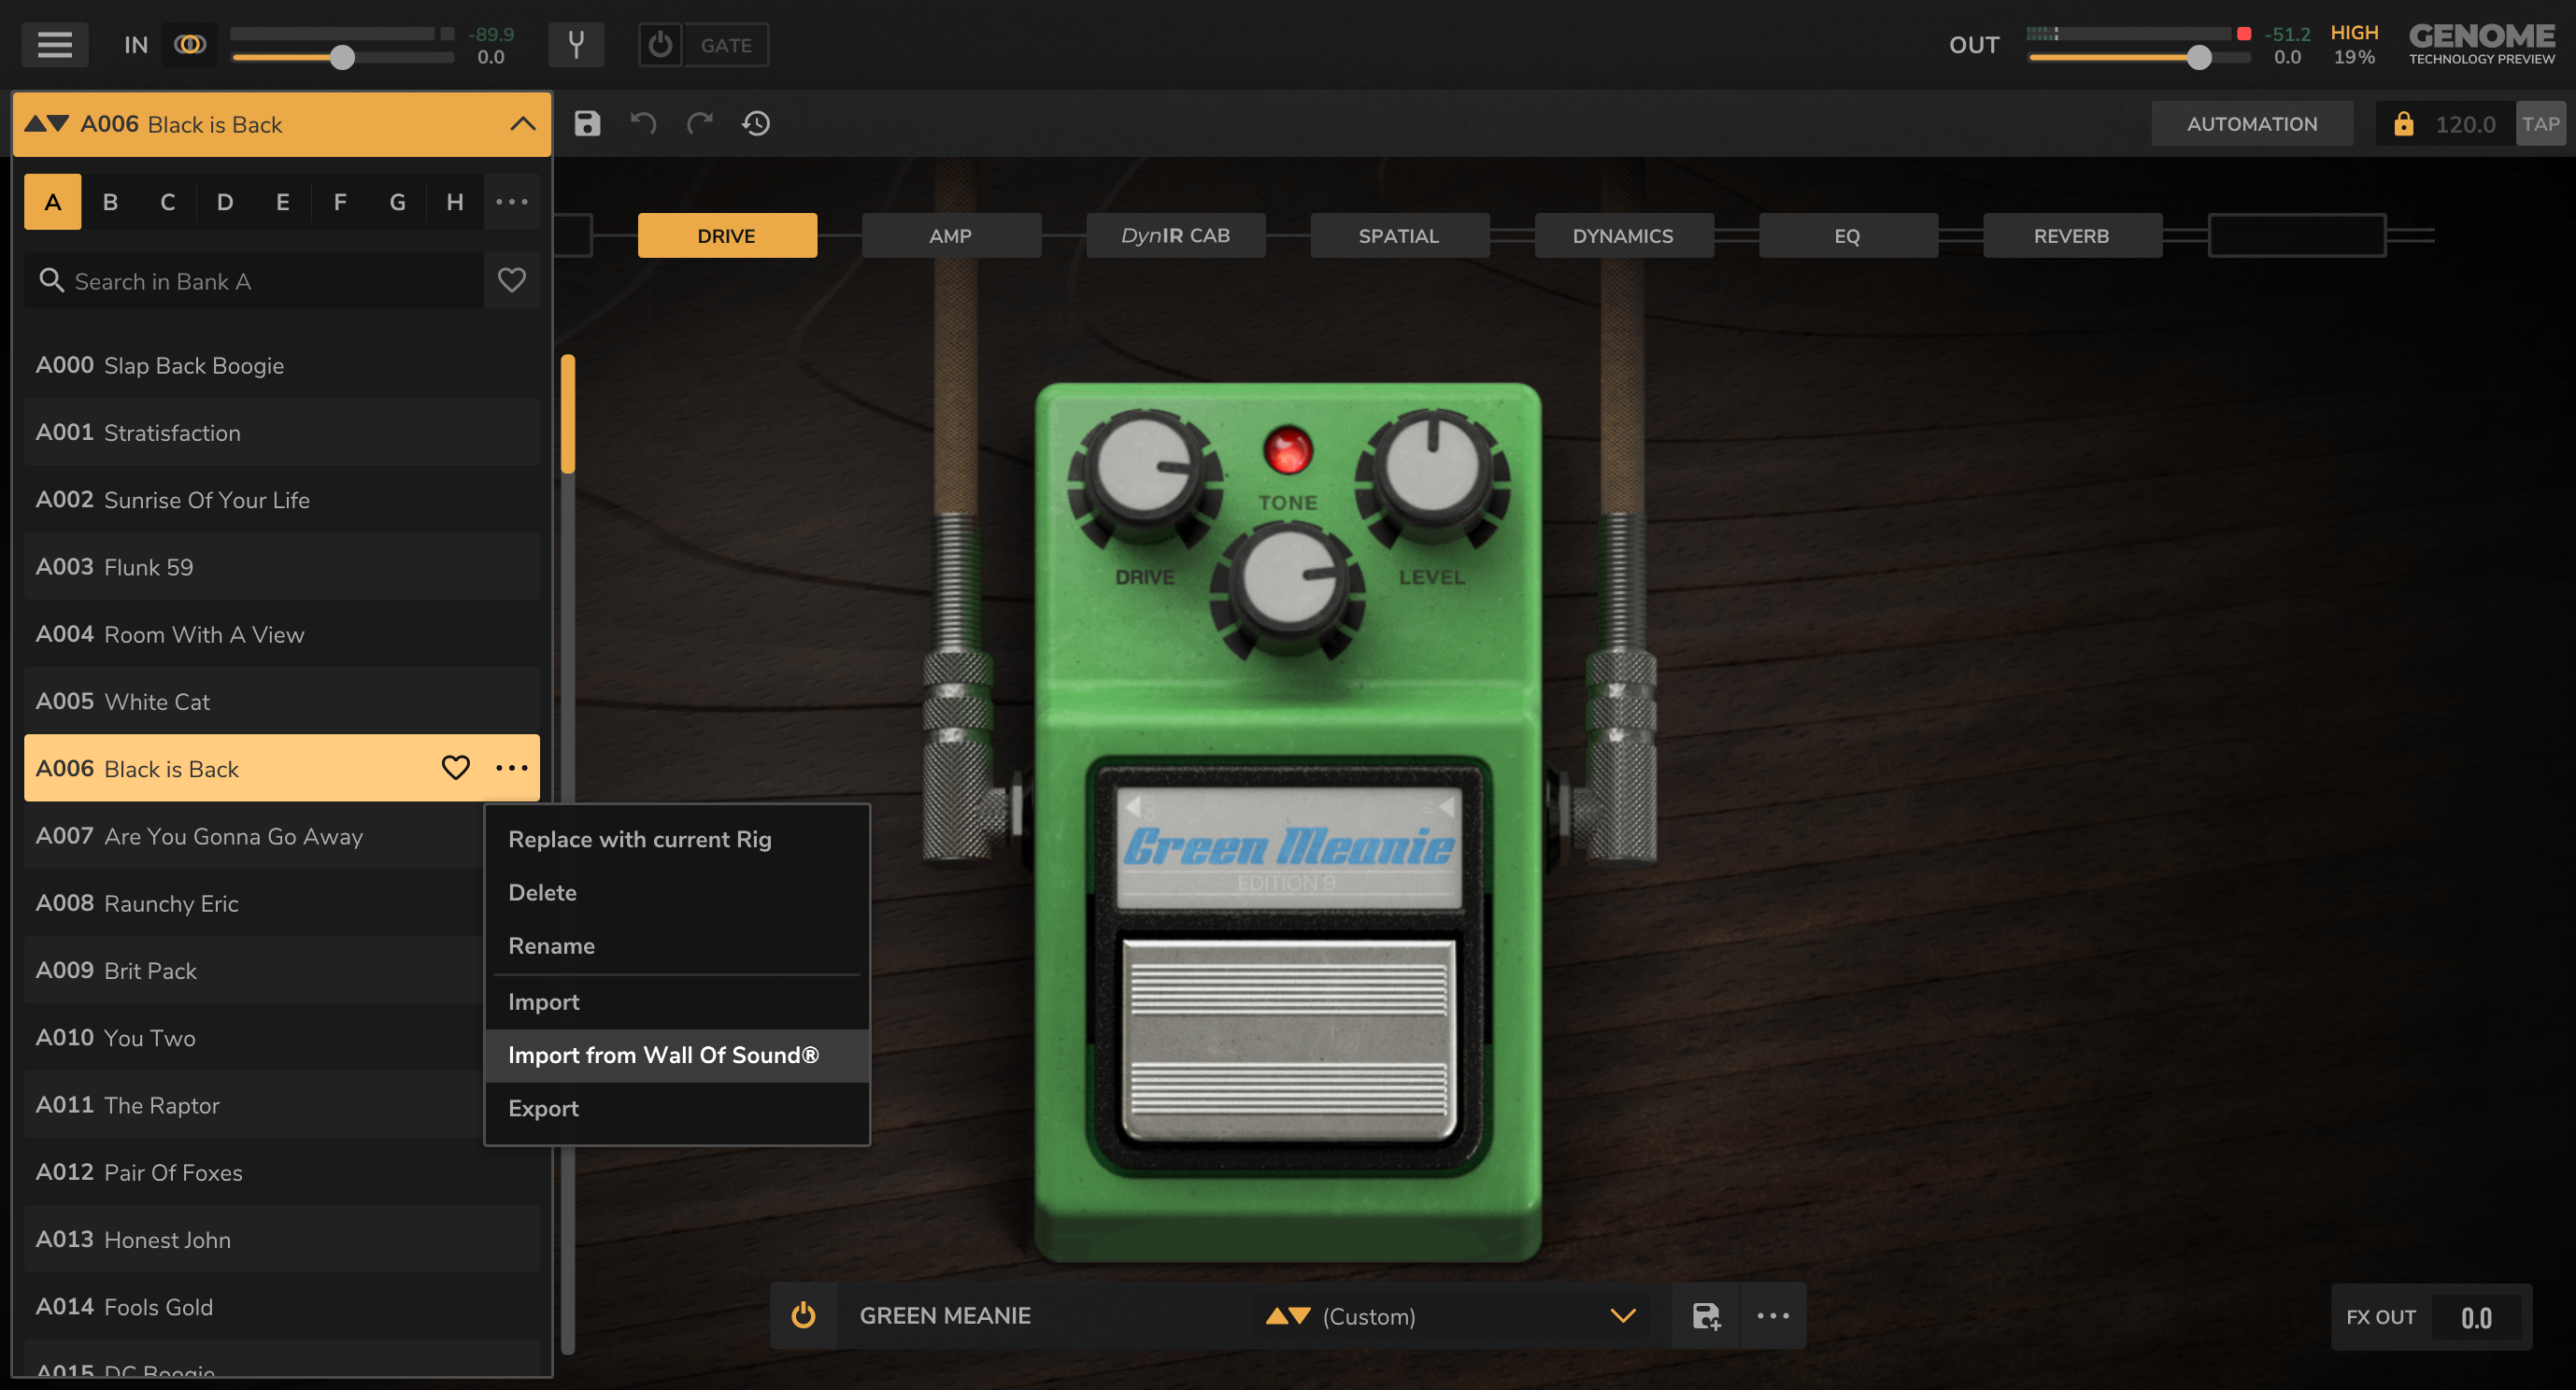This screenshot has height=1390, width=2576.
Task: Open the hamburger main menu
Action: coord(54,44)
